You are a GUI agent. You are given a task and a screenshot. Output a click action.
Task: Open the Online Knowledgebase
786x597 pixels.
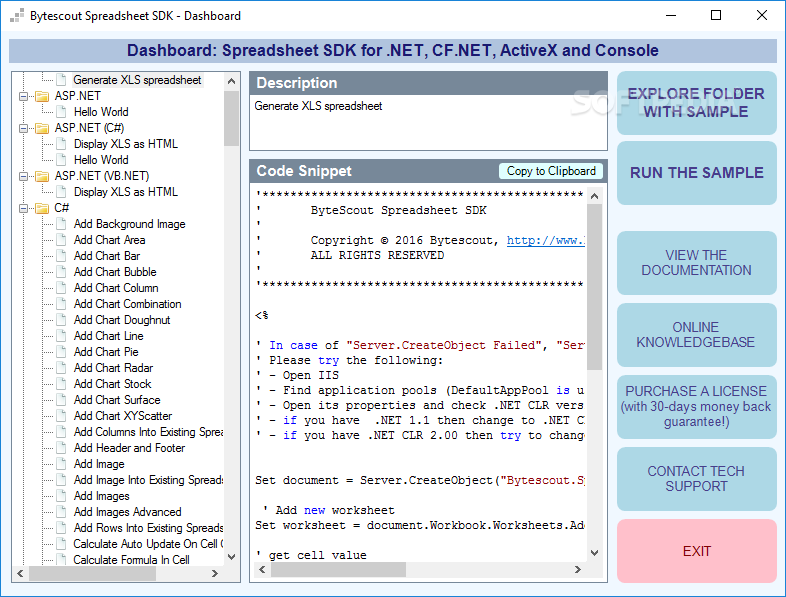click(x=696, y=335)
